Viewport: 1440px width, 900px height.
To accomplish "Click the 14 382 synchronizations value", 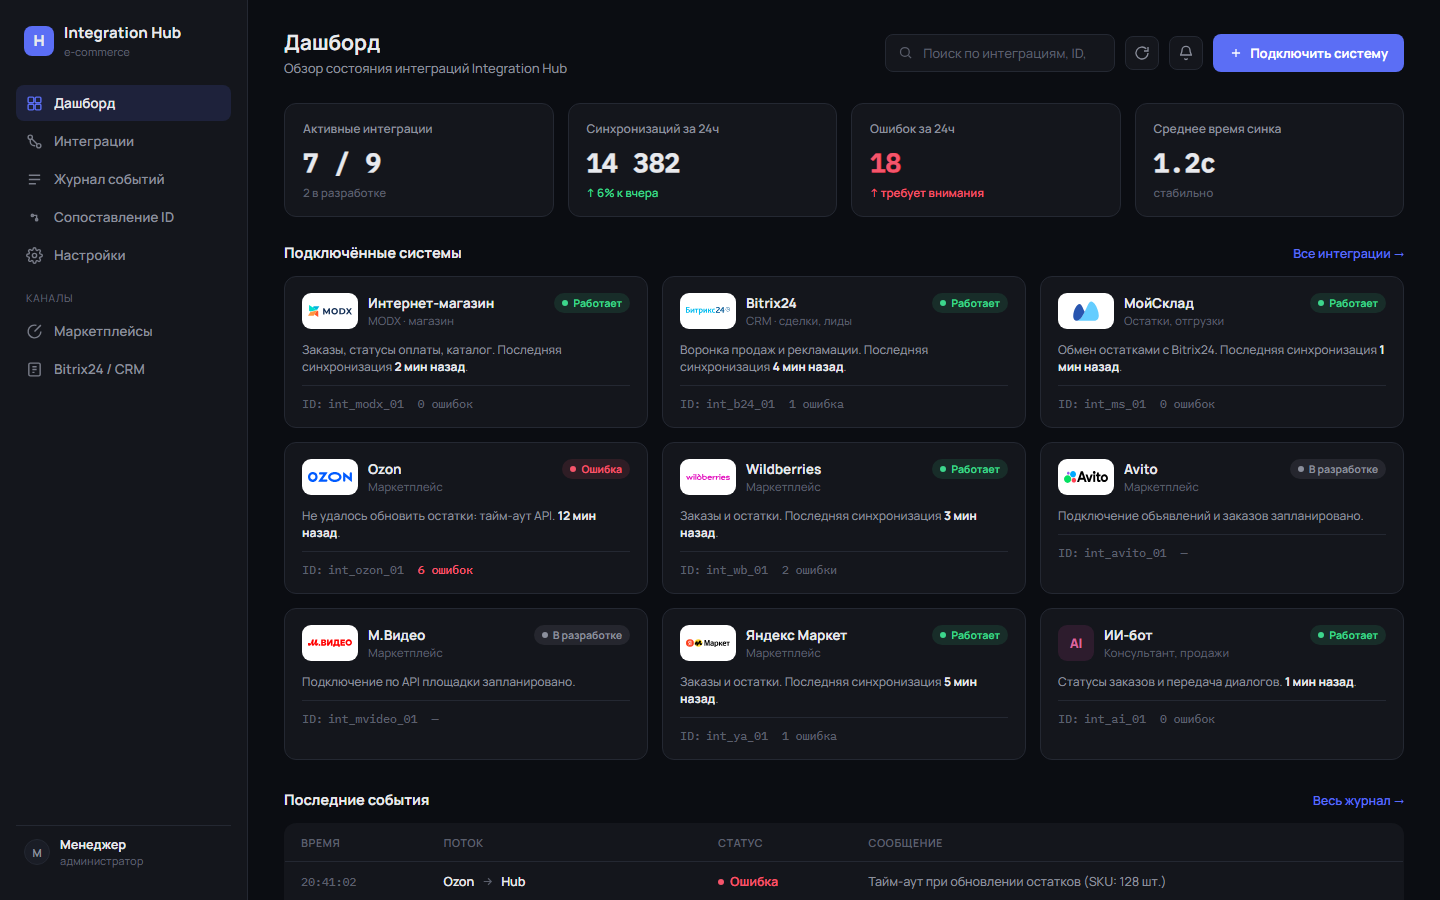I will 633,163.
